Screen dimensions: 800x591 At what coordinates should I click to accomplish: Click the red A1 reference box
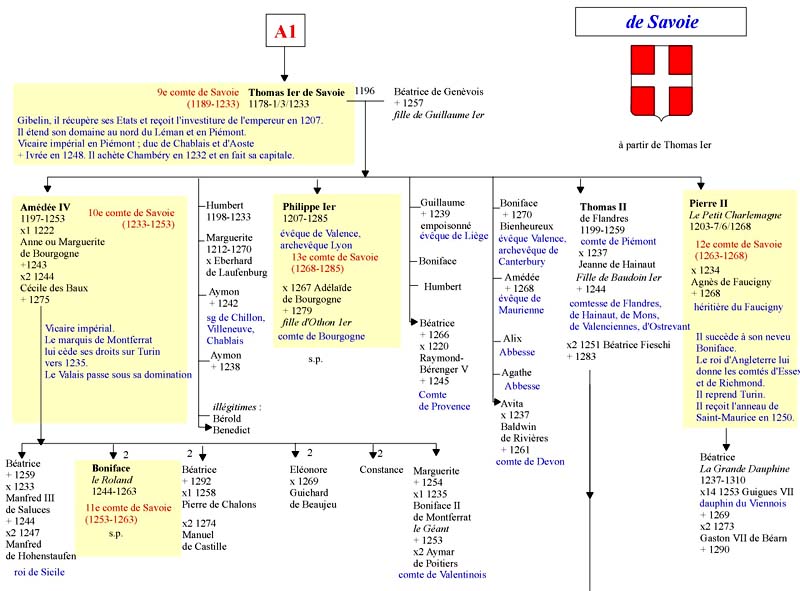pyautogui.click(x=285, y=31)
